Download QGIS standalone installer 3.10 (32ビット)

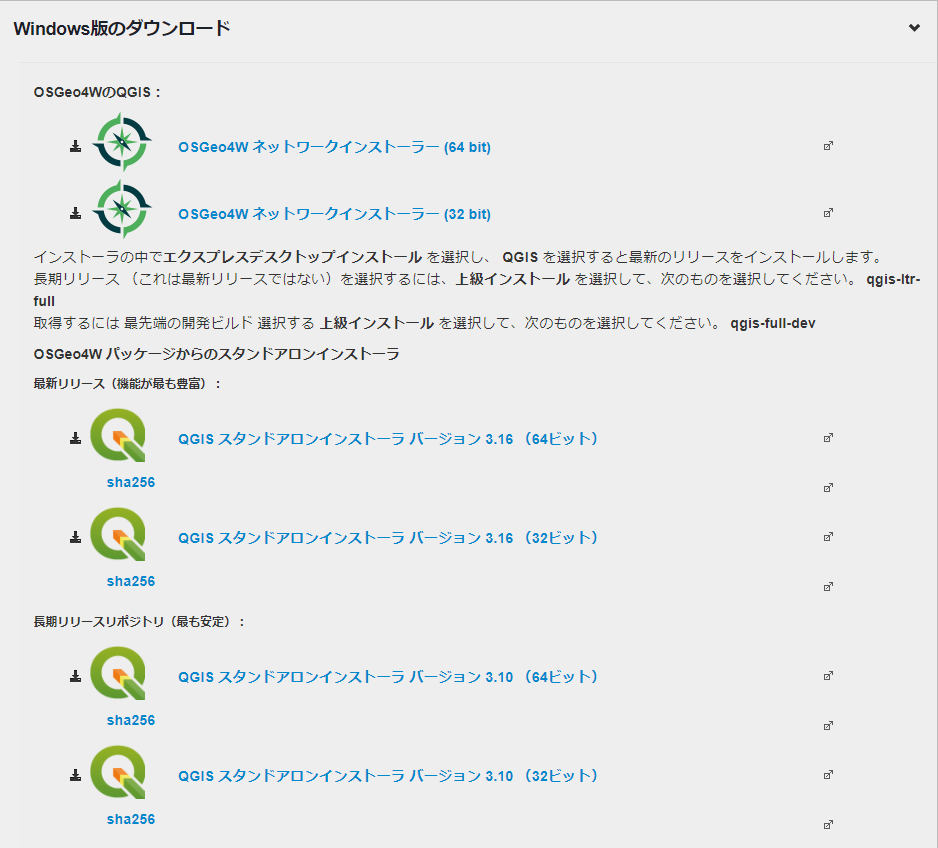388,776
